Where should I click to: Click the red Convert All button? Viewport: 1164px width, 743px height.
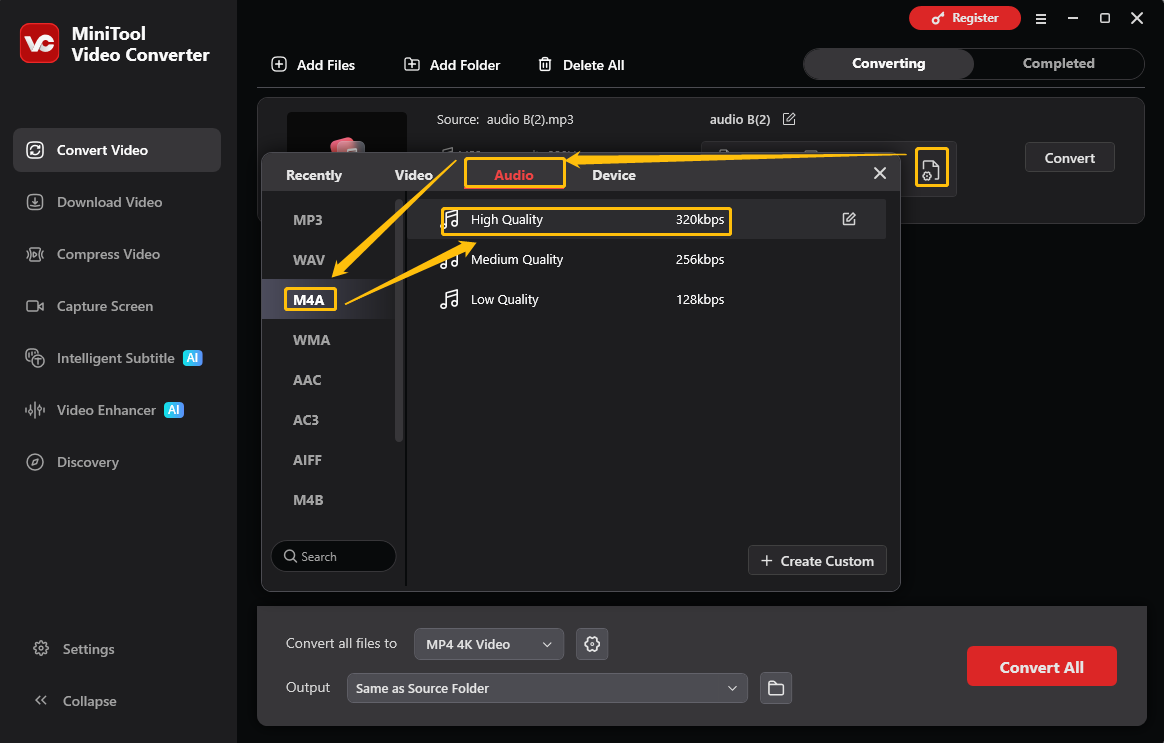pyautogui.click(x=1042, y=667)
